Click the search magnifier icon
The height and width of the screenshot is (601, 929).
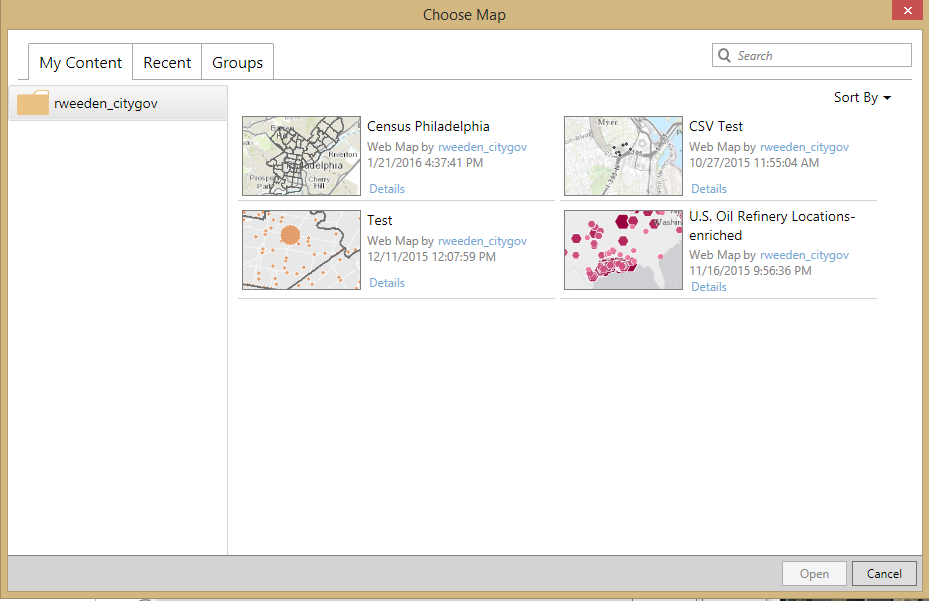click(x=724, y=56)
